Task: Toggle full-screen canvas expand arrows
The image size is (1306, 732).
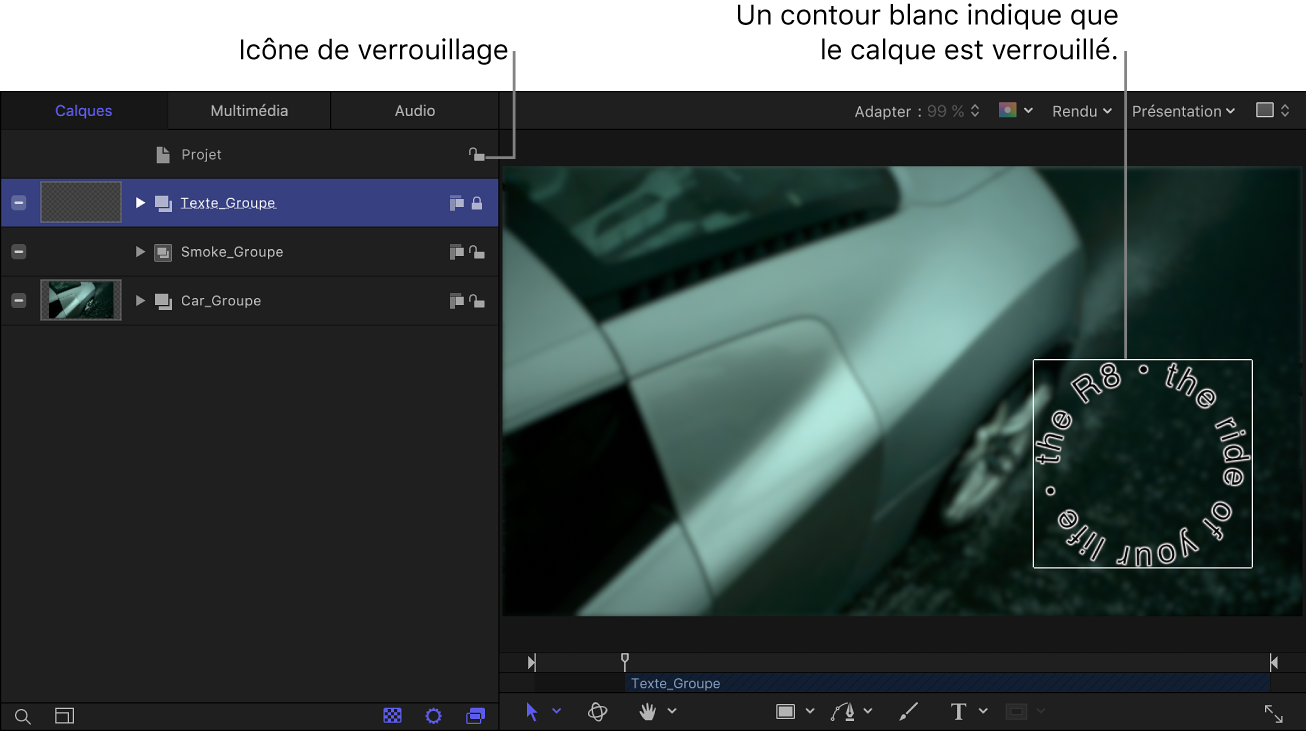Action: 1273,713
